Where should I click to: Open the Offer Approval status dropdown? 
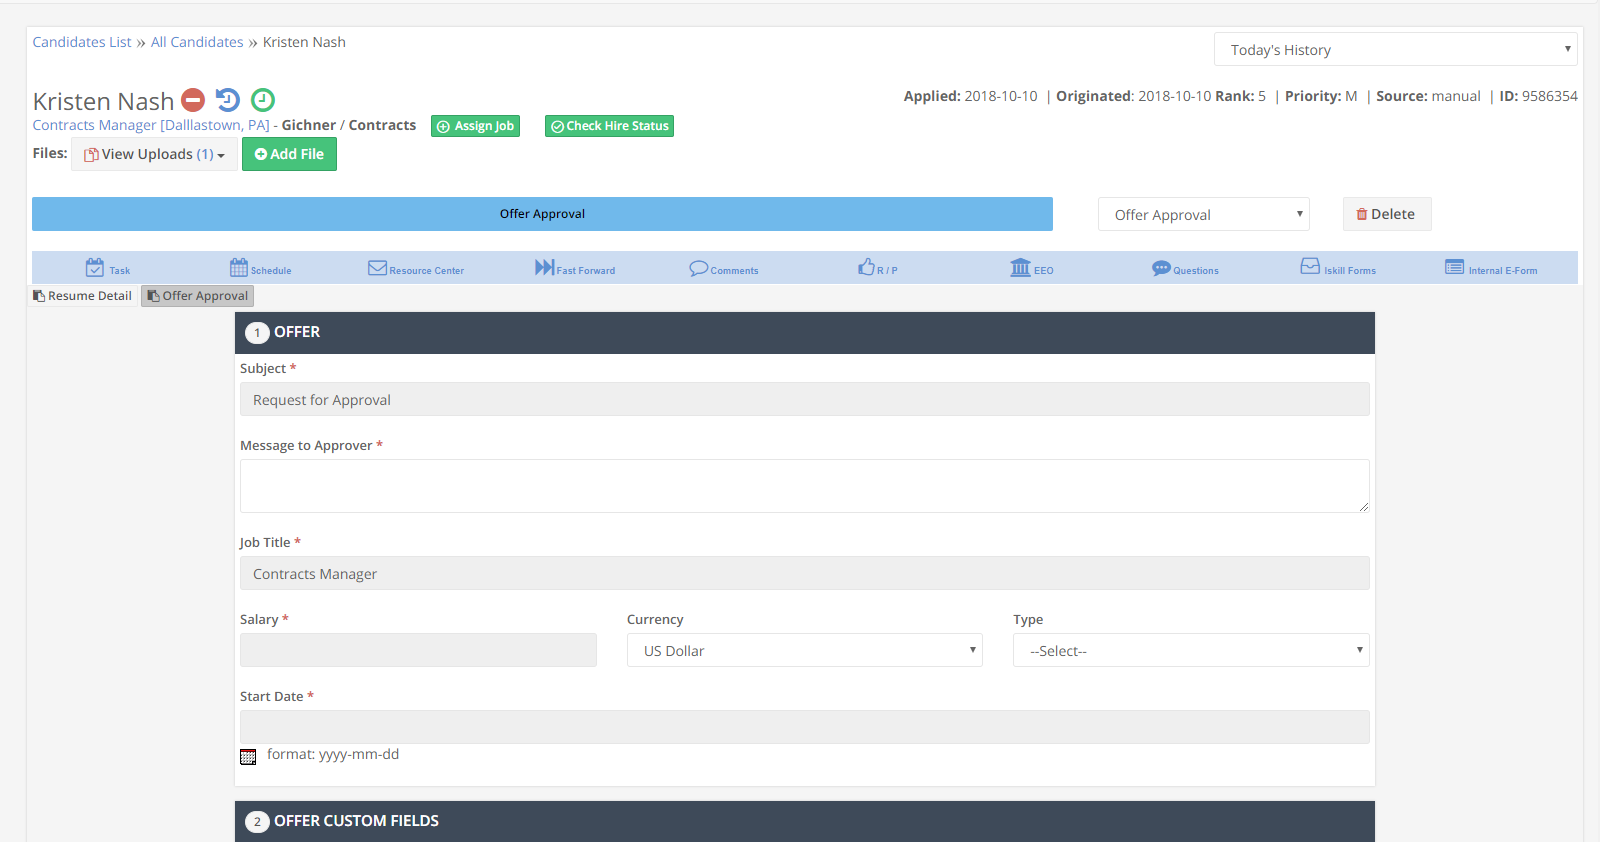pos(1203,214)
